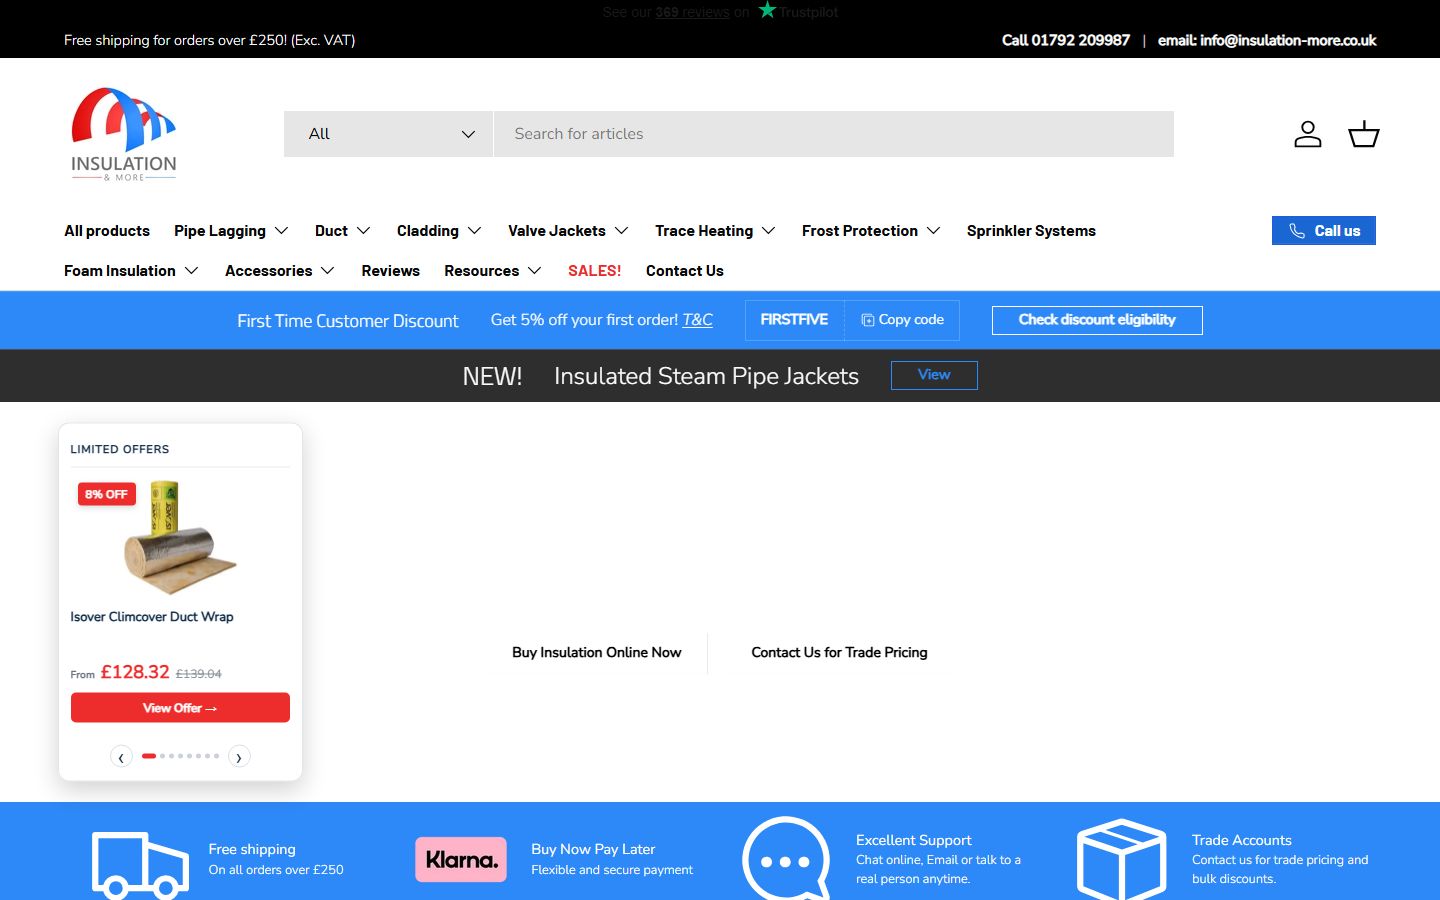Click the LIMITED OFFERS heading
This screenshot has height=900, width=1440.
point(120,449)
